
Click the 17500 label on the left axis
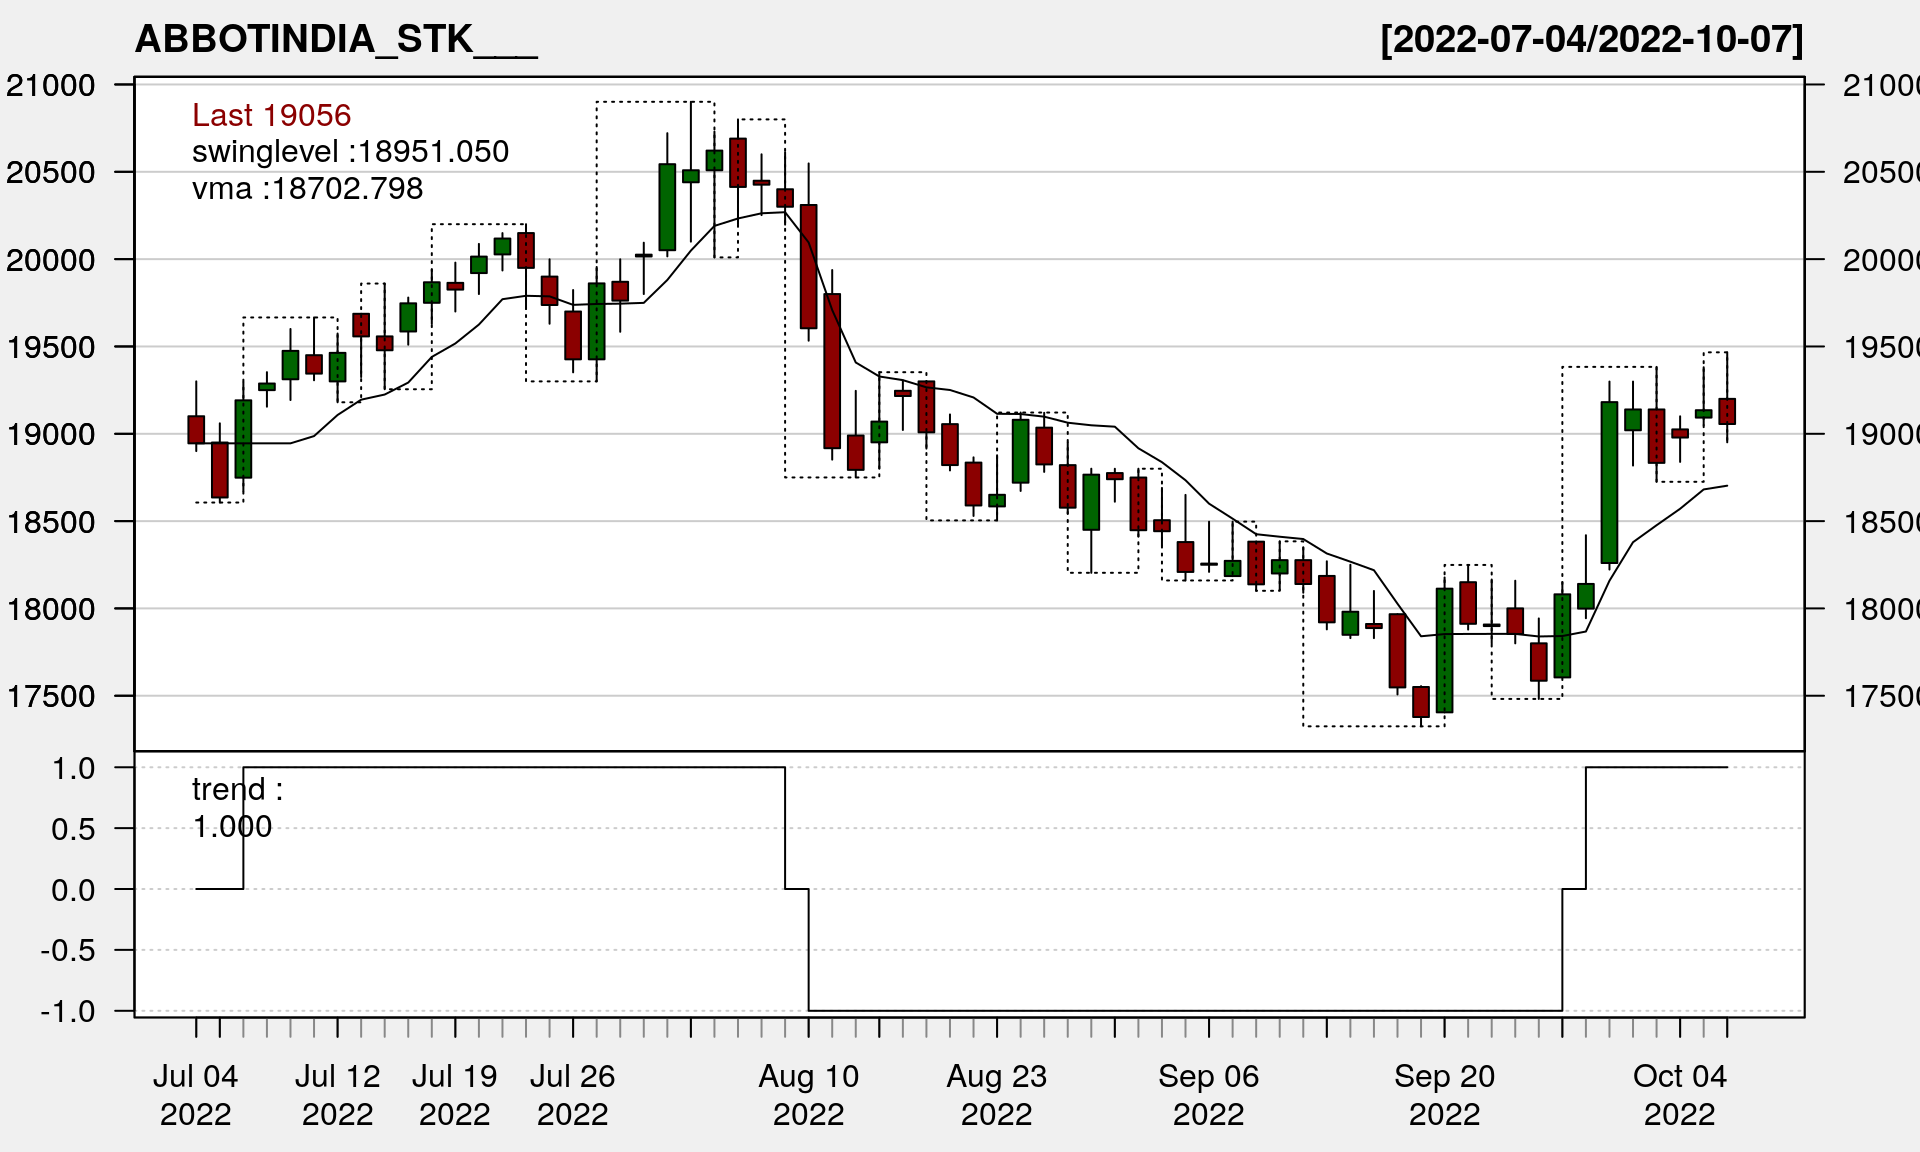[x=51, y=696]
